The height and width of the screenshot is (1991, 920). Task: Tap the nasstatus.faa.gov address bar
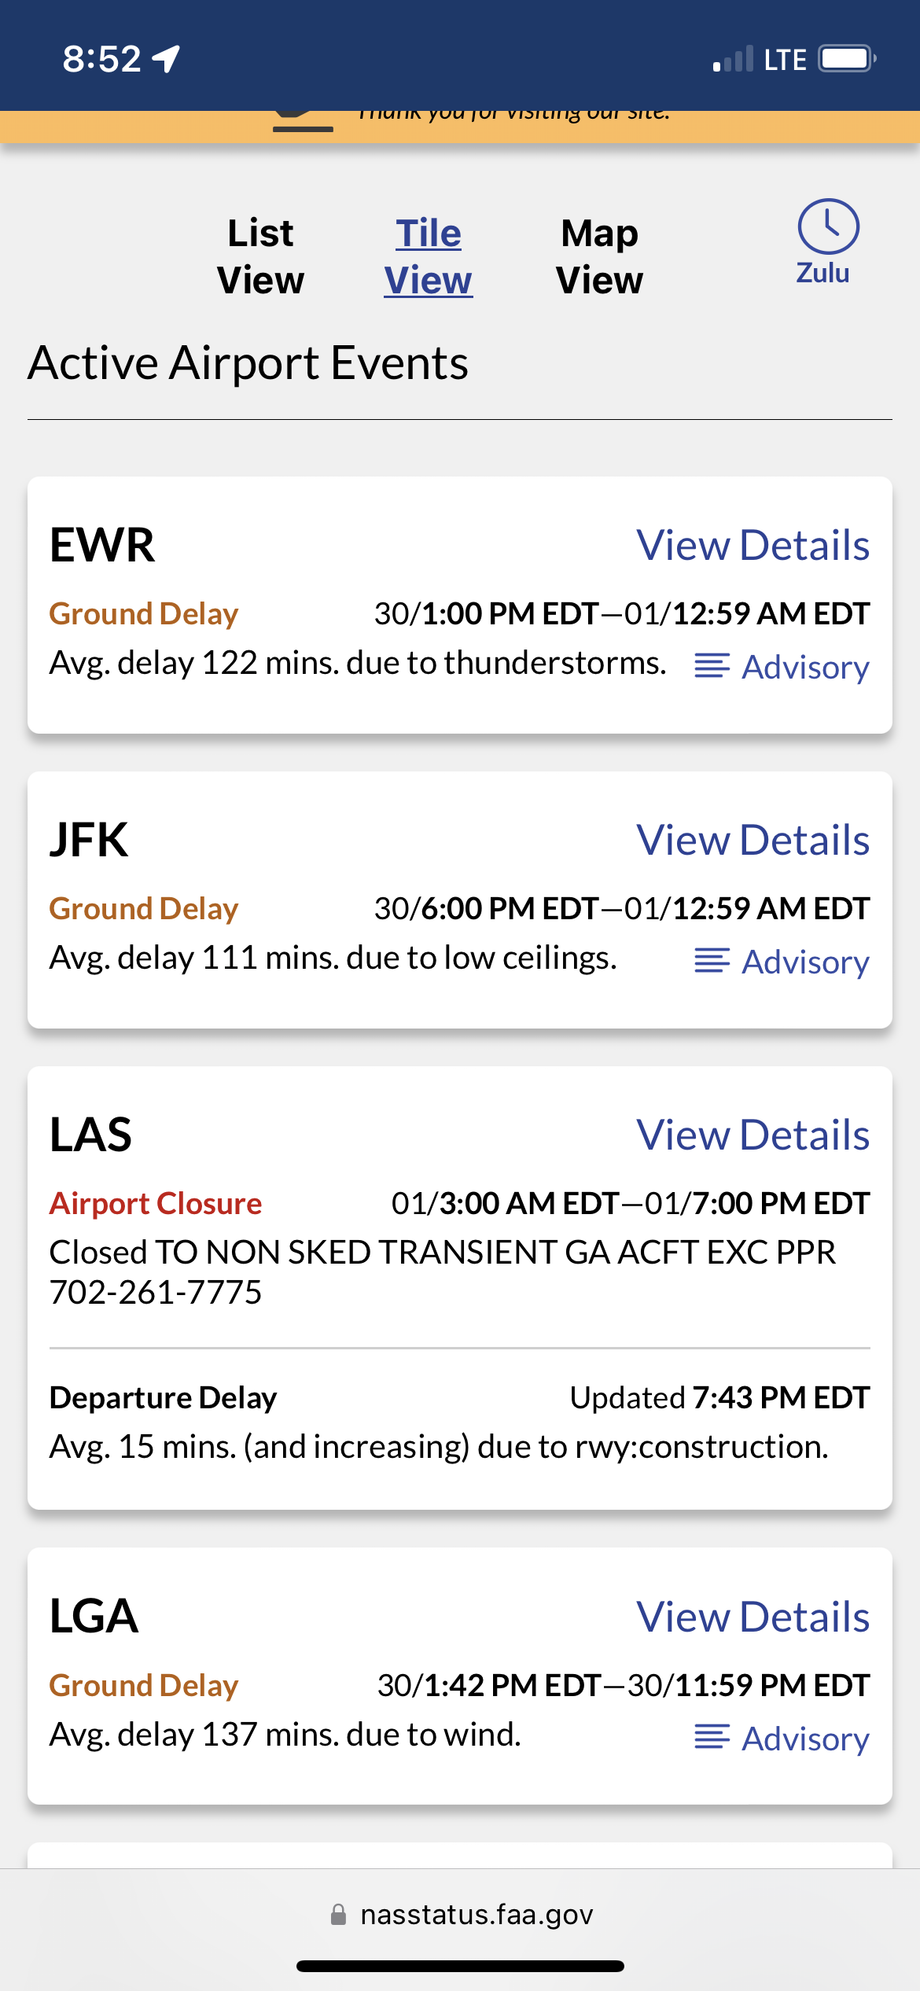476,1915
